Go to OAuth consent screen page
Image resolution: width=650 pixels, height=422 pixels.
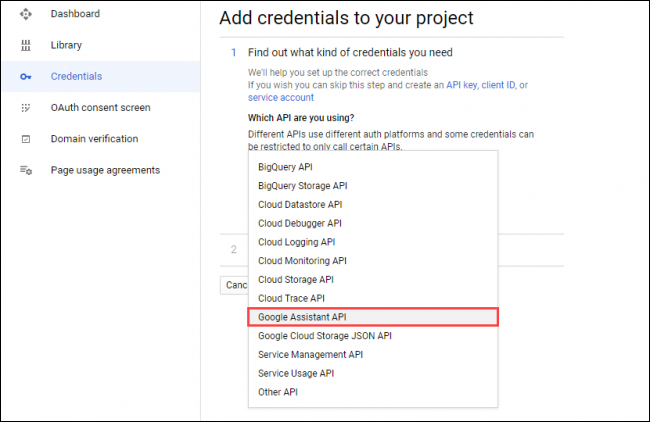[99, 107]
